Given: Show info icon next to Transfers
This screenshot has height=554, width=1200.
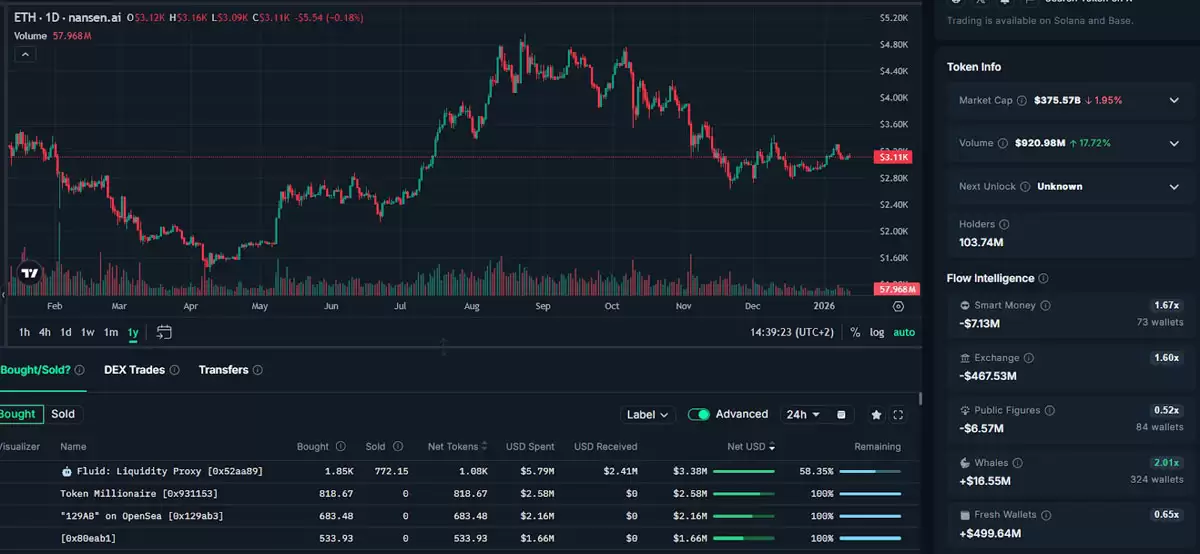Looking at the screenshot, I should pos(257,370).
